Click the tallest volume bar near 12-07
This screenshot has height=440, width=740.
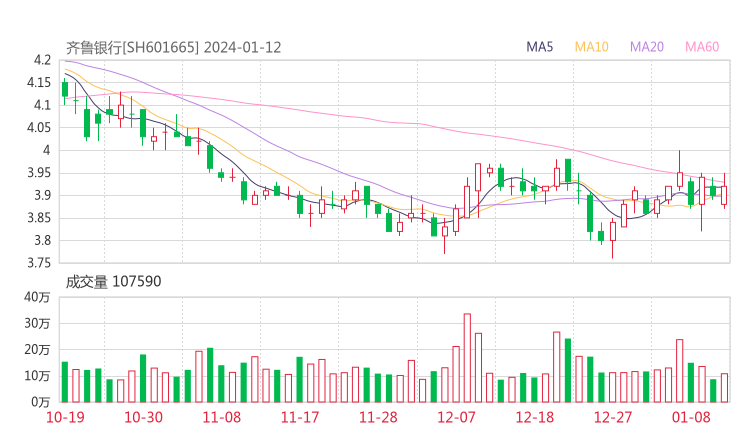[x=467, y=358]
